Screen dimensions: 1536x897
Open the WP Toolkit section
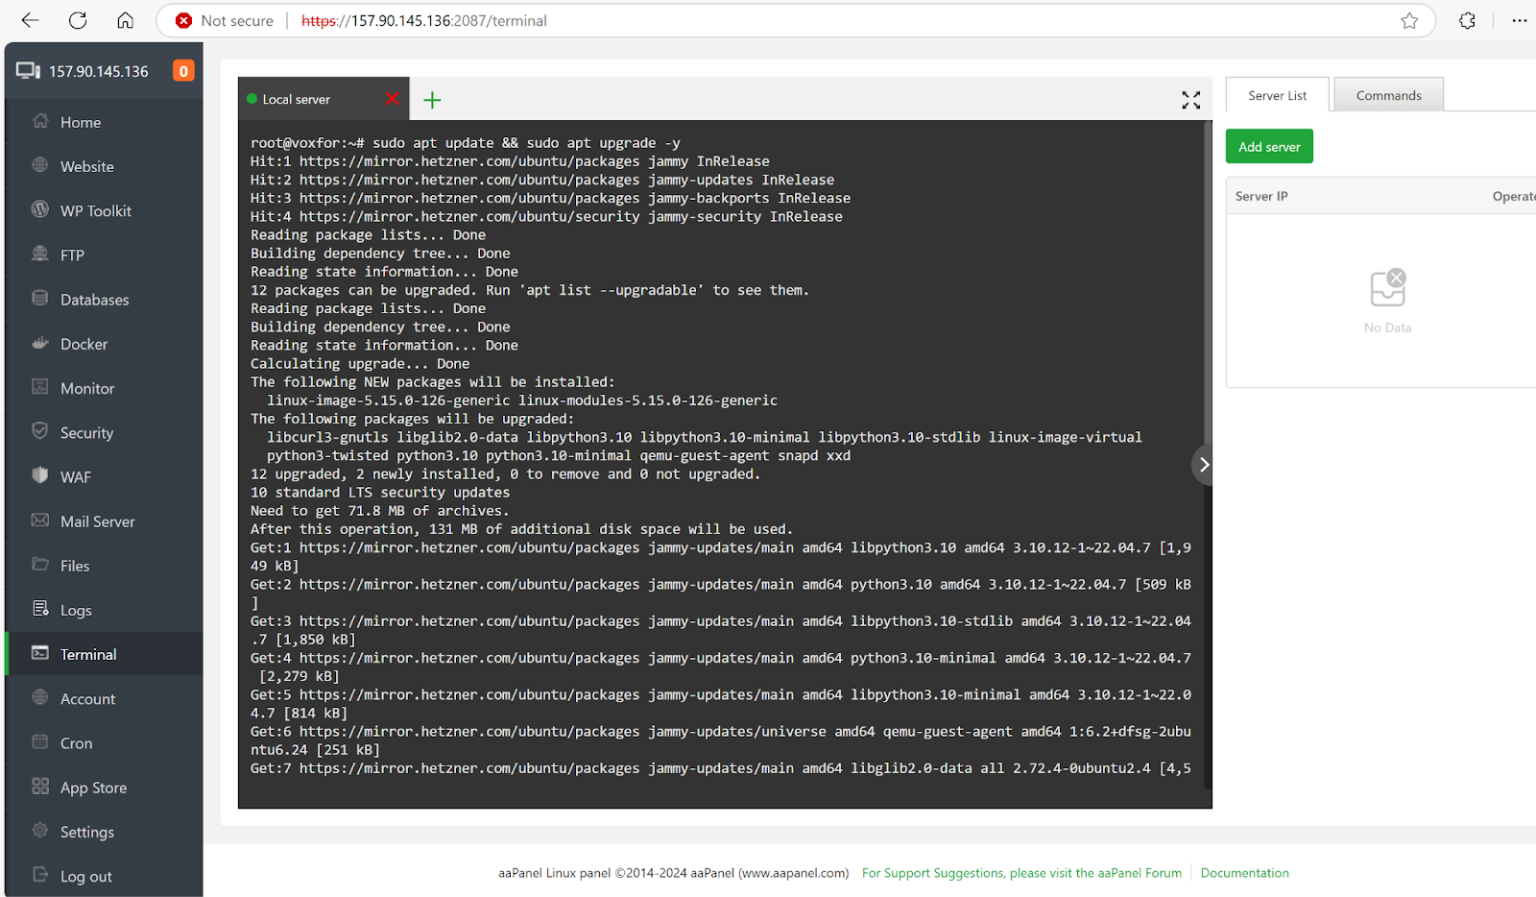(x=95, y=210)
